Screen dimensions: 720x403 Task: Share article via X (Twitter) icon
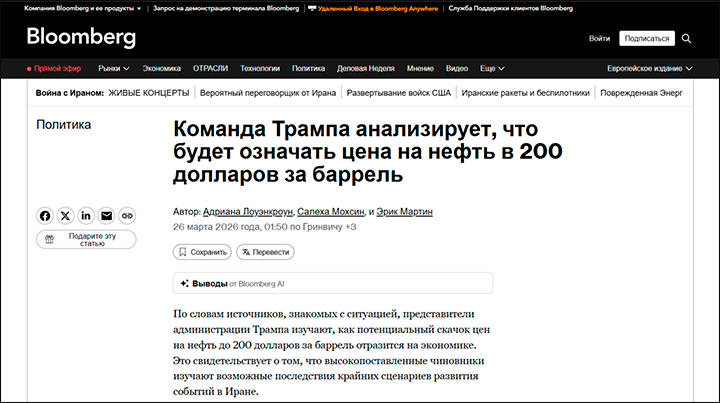[65, 215]
